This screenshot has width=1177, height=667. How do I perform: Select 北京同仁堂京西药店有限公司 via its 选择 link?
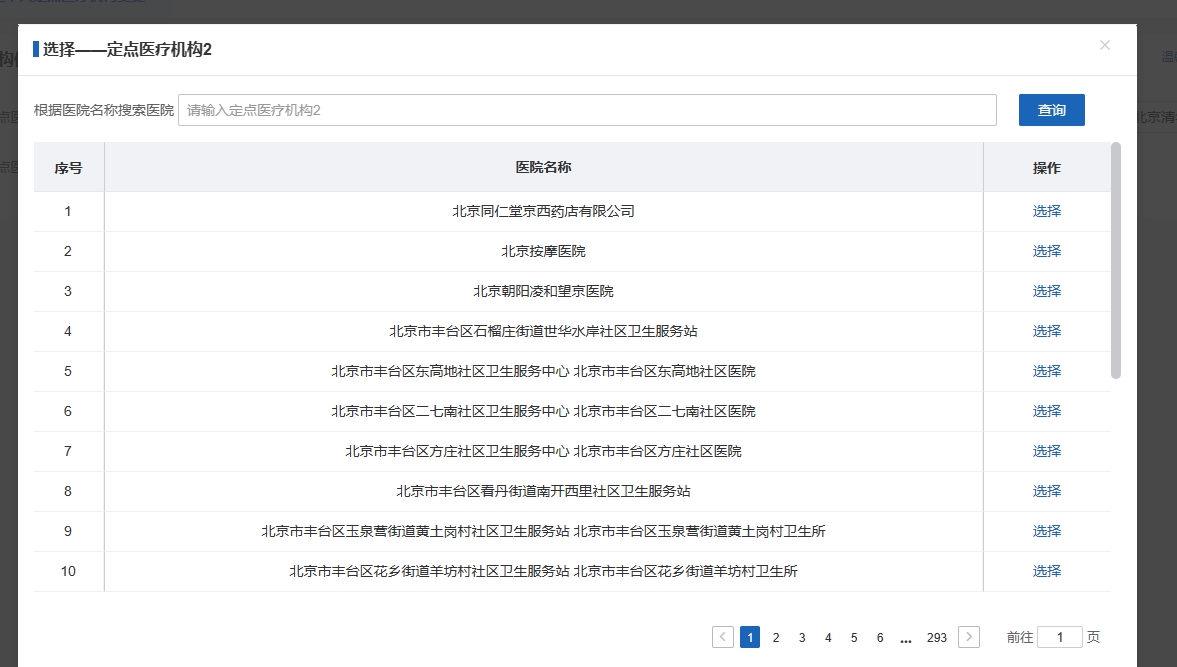pos(1046,211)
